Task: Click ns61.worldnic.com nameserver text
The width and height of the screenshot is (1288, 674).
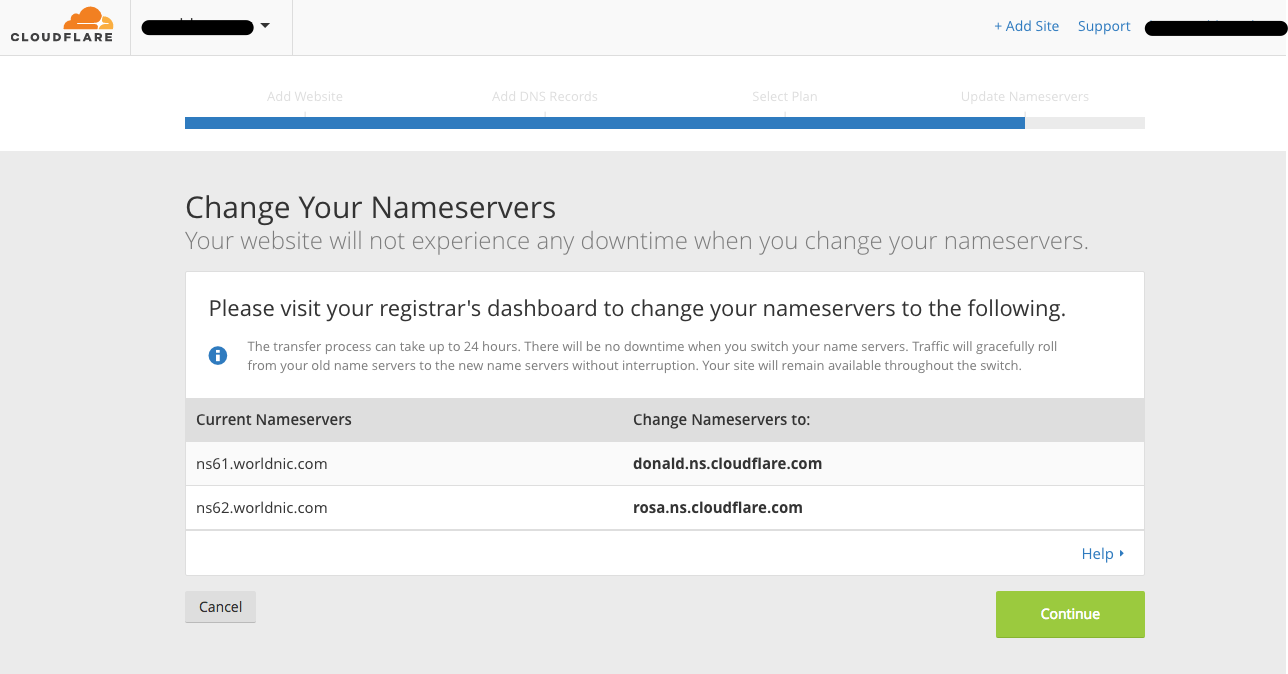Action: [x=262, y=464]
